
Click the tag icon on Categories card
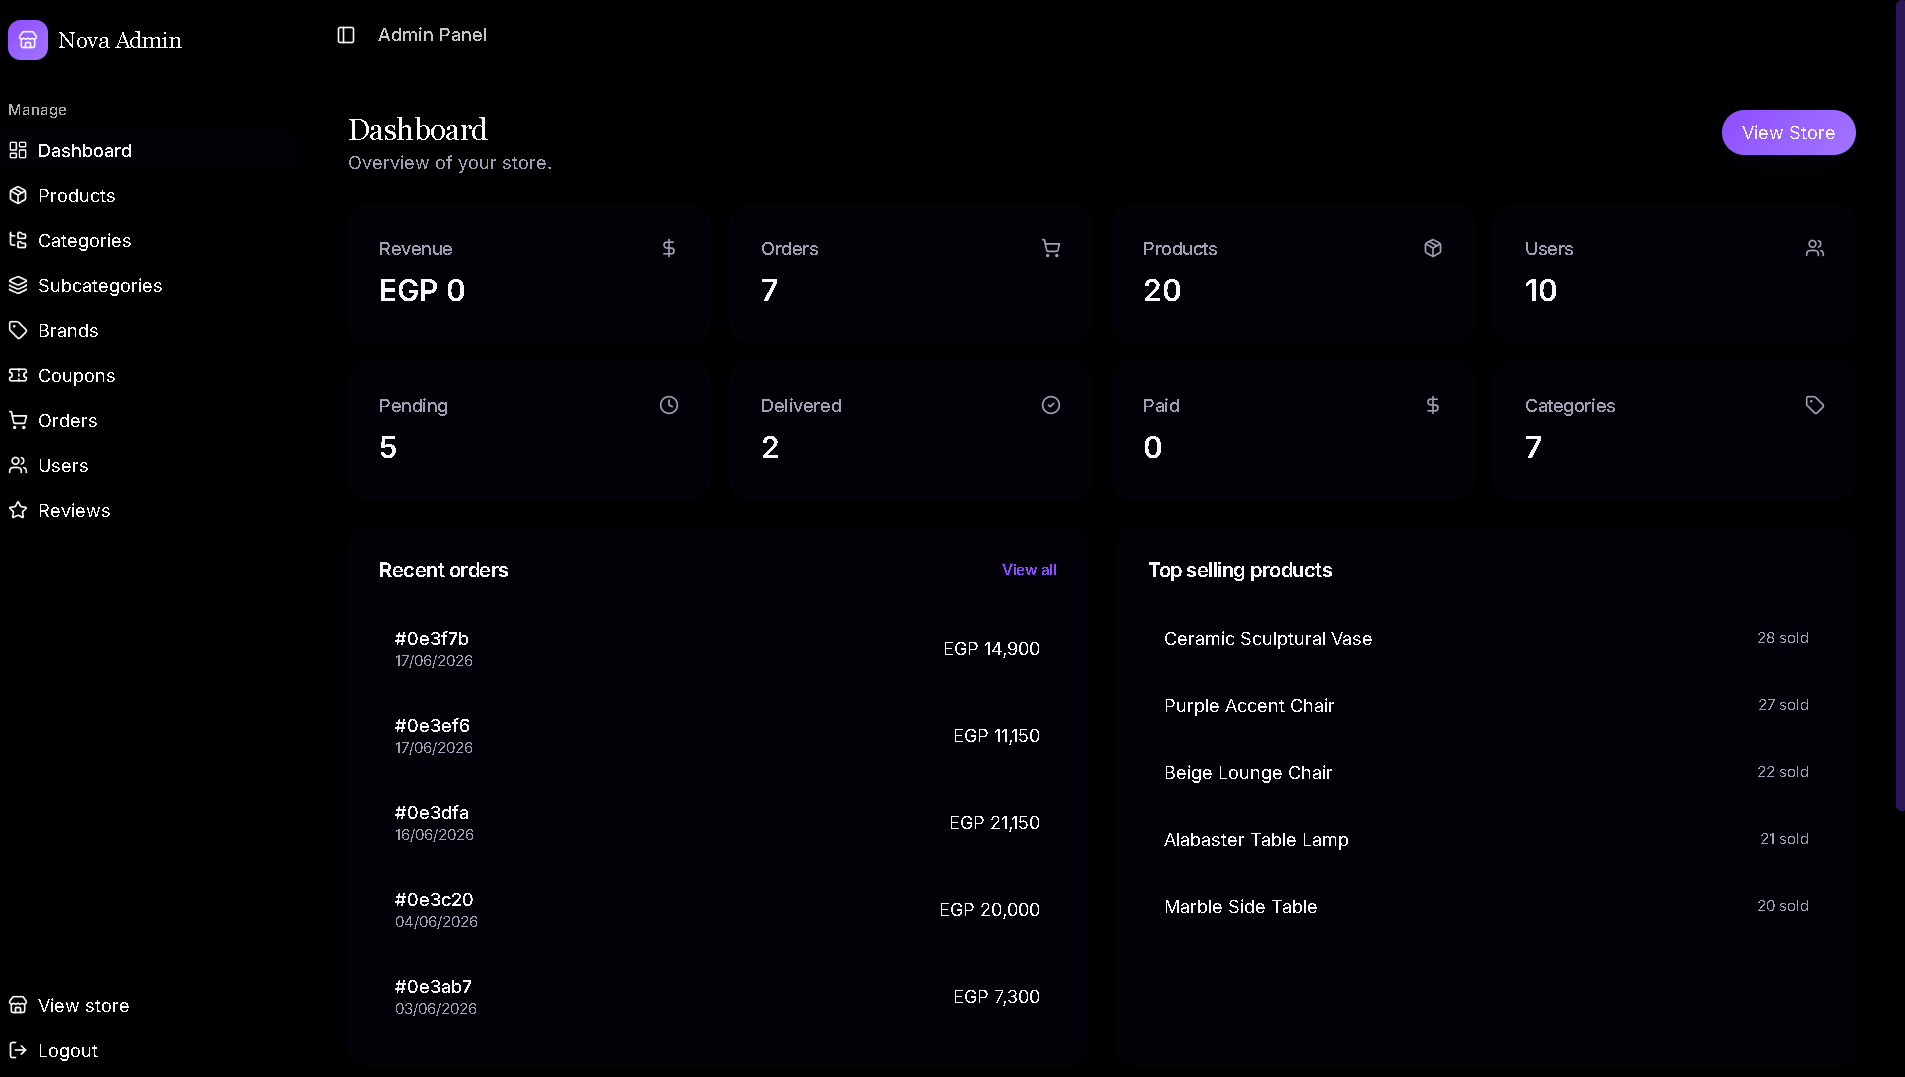pos(1815,405)
